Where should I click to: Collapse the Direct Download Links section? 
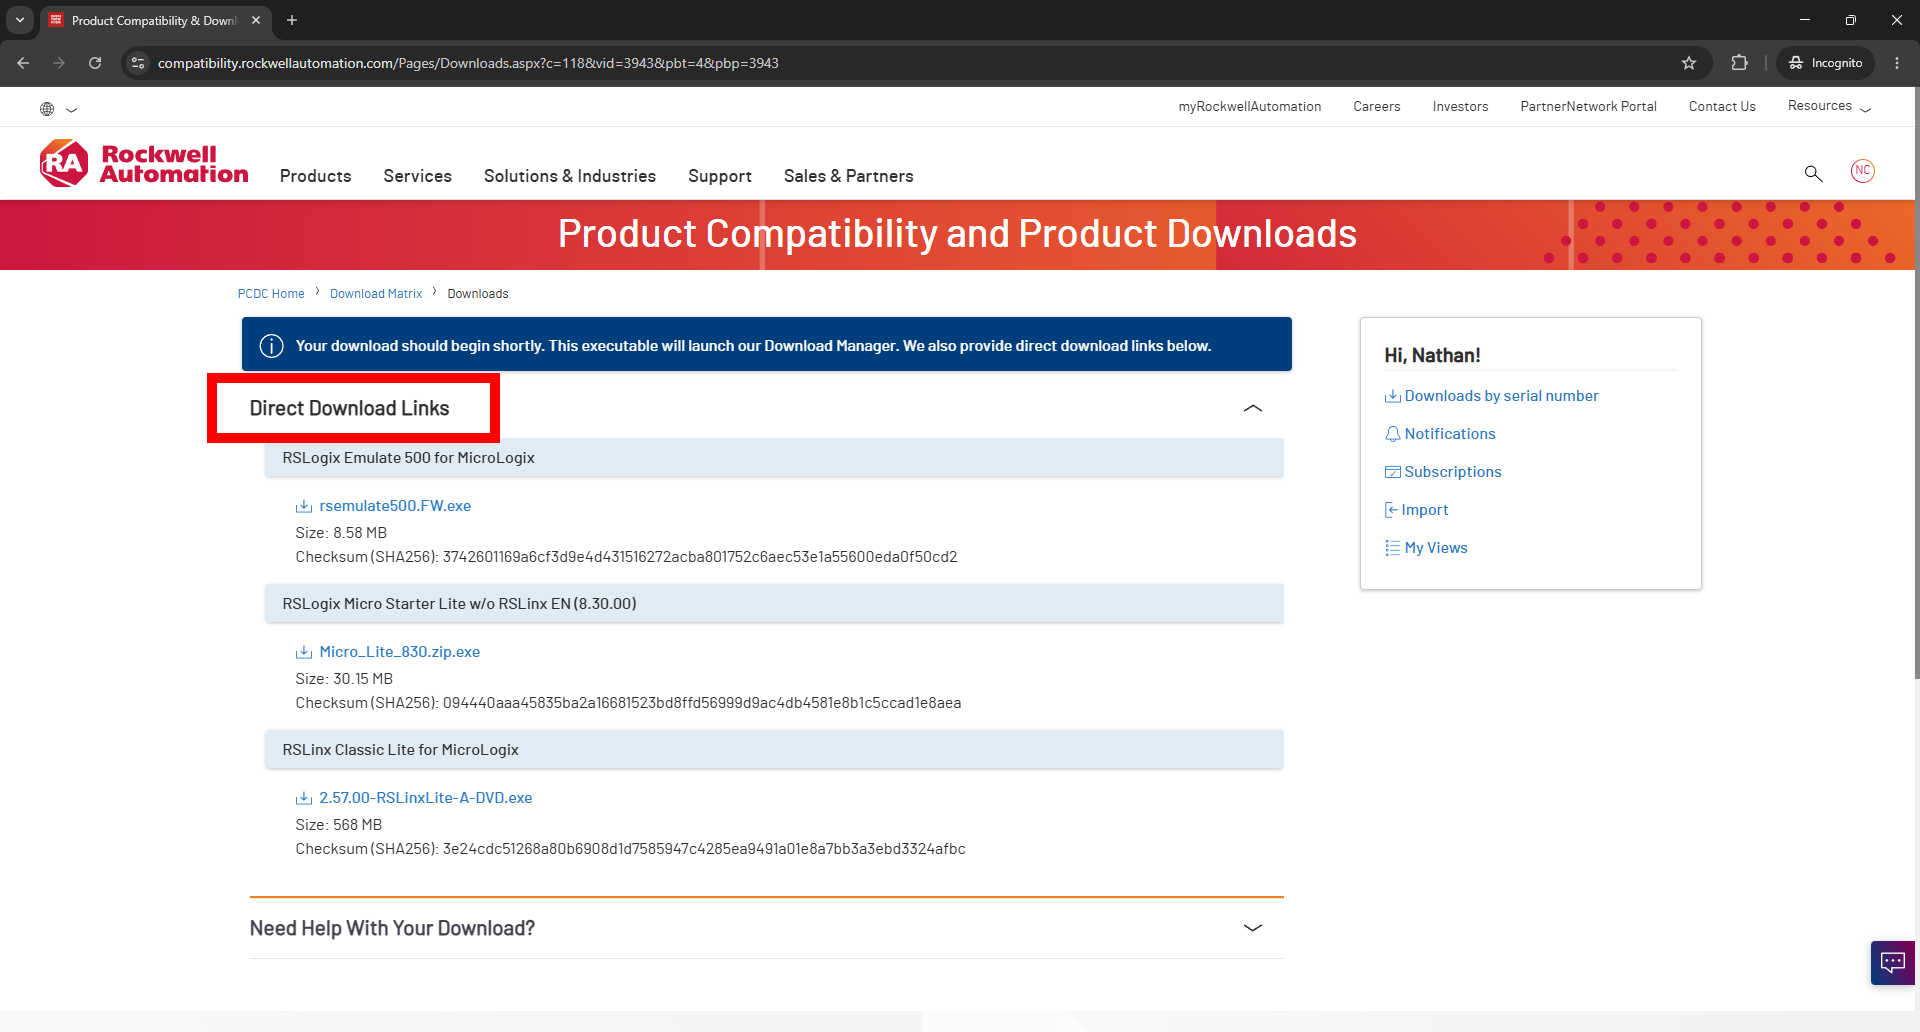pyautogui.click(x=1252, y=408)
